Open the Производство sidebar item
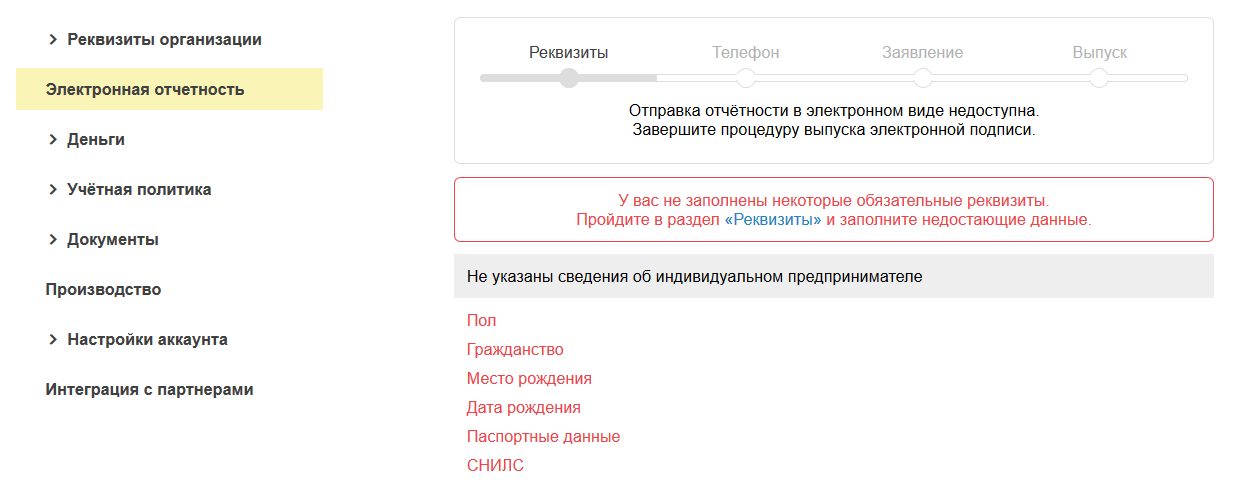 [103, 290]
